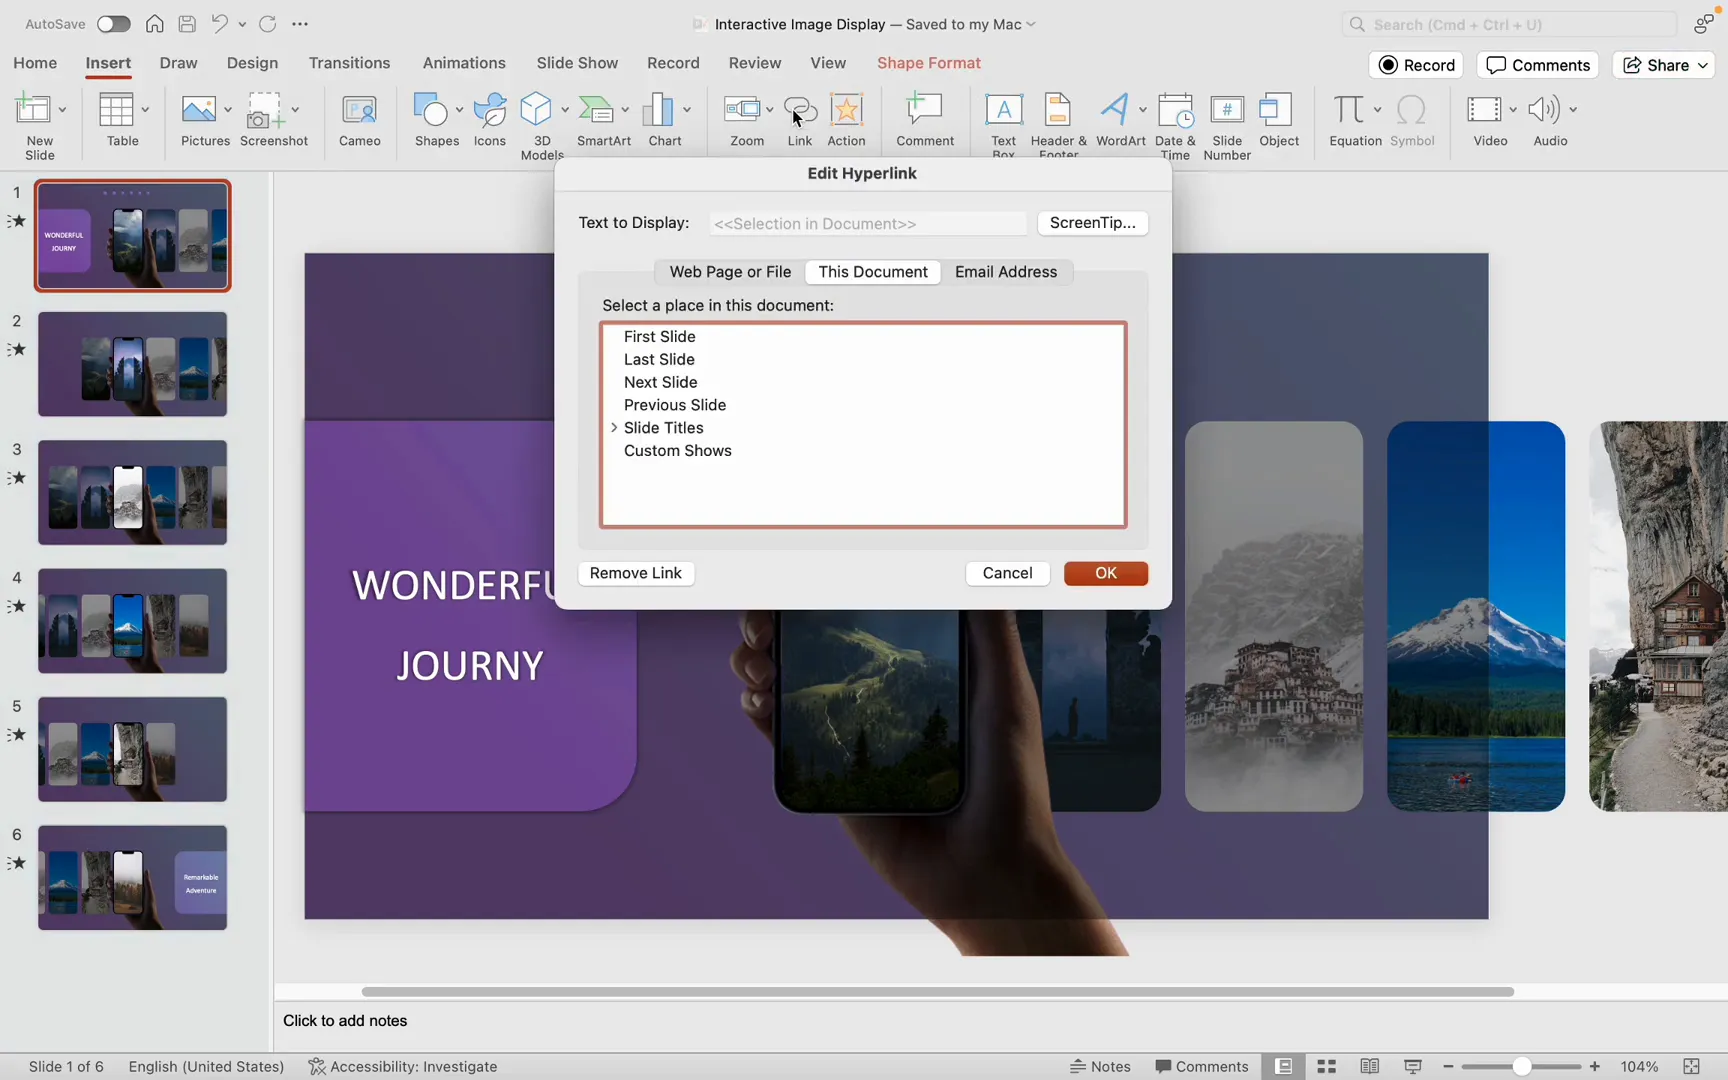The height and width of the screenshot is (1080, 1728).
Task: Click the ScreenTip... button
Action: [1093, 223]
